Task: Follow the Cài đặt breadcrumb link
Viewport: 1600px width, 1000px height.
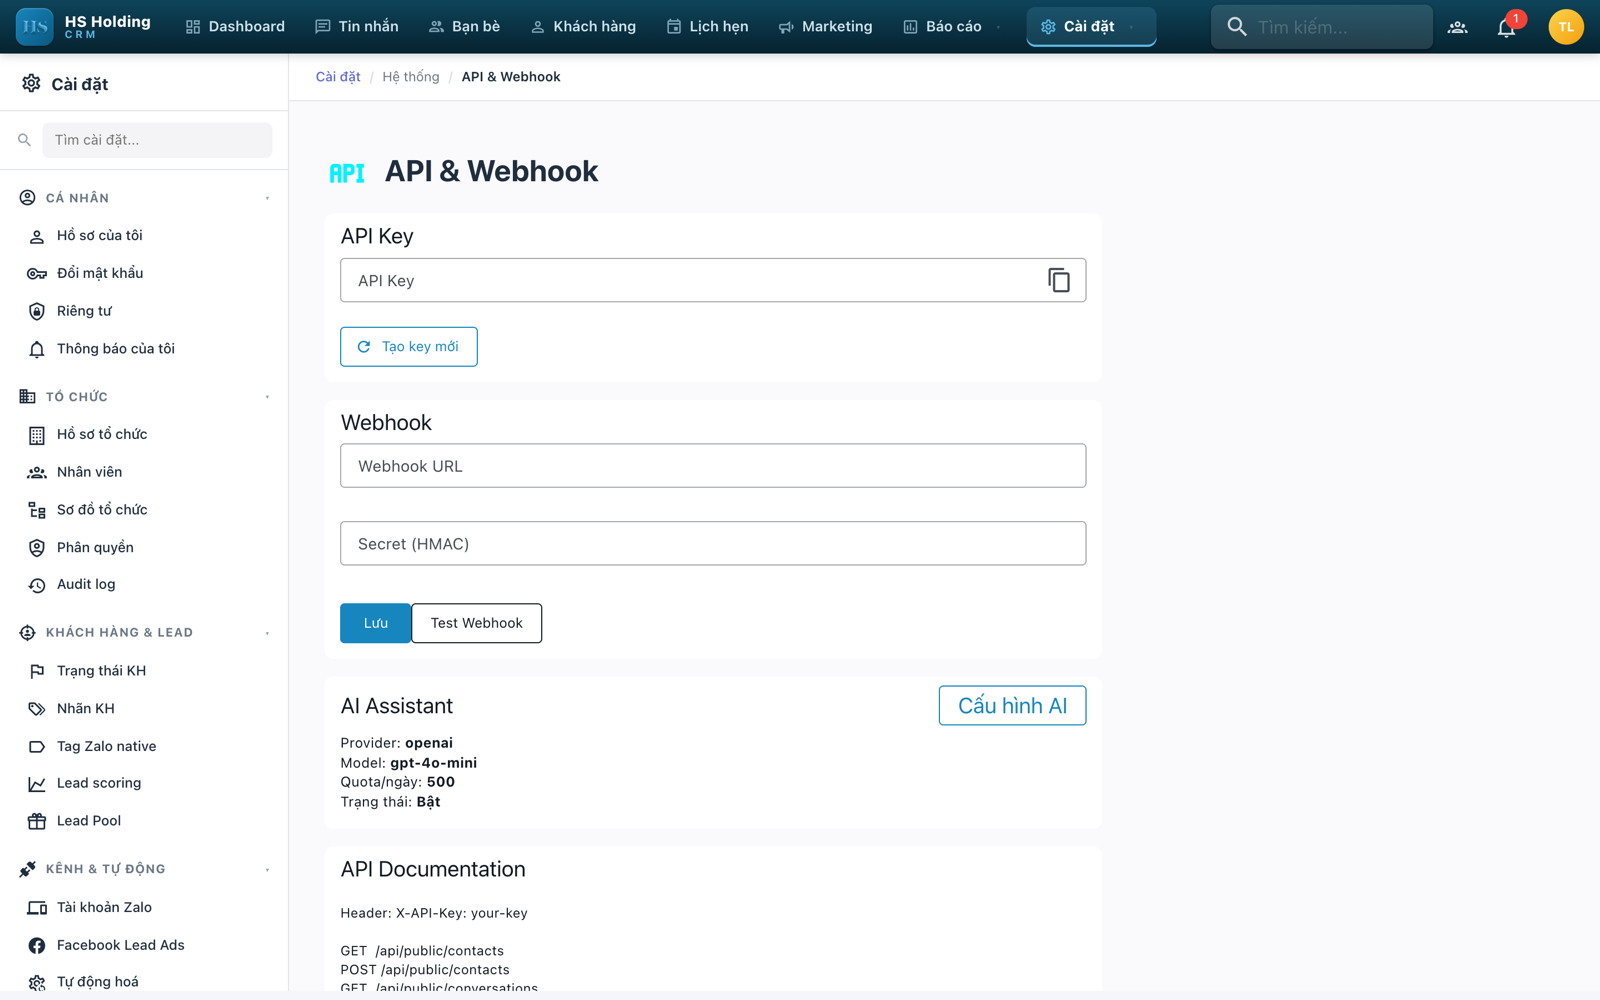Action: pyautogui.click(x=338, y=77)
